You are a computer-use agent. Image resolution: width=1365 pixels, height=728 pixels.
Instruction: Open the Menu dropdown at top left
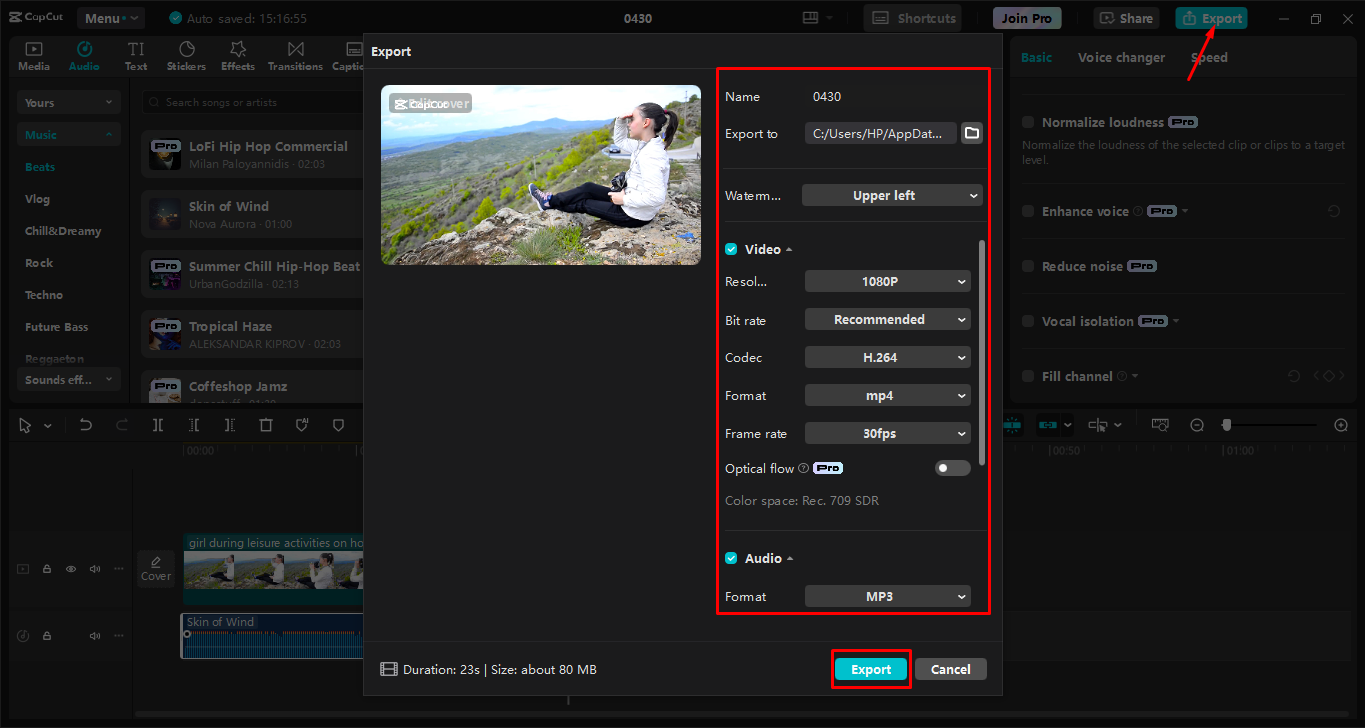click(x=110, y=17)
